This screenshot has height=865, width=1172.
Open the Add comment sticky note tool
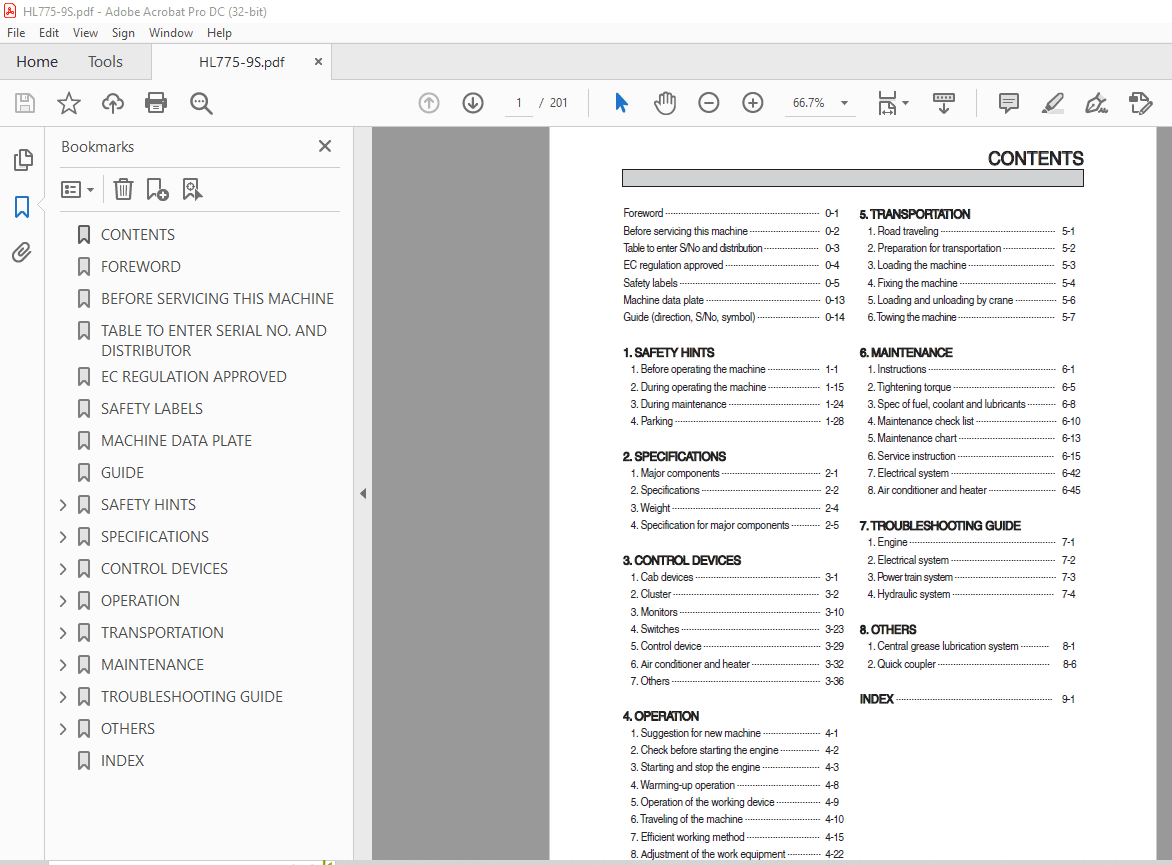(1009, 103)
